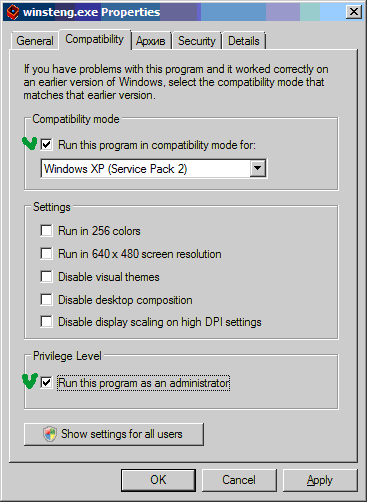Open the Details tab
This screenshot has height=502, width=367.
[x=244, y=41]
